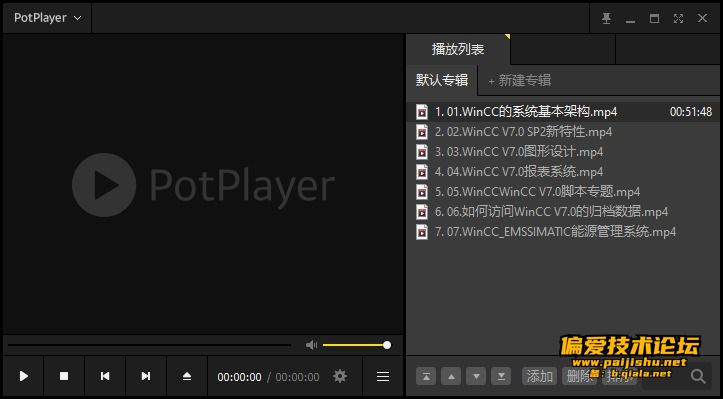Mute audio via the speaker icon
723x399 pixels.
coord(311,345)
